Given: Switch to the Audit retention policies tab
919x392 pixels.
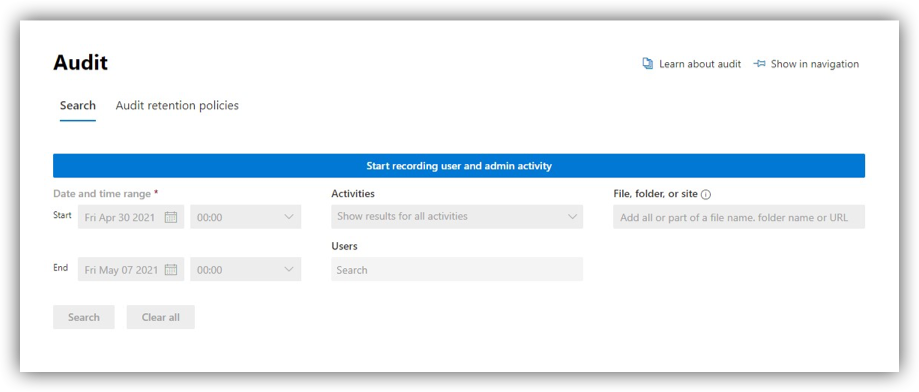Looking at the screenshot, I should coord(177,106).
